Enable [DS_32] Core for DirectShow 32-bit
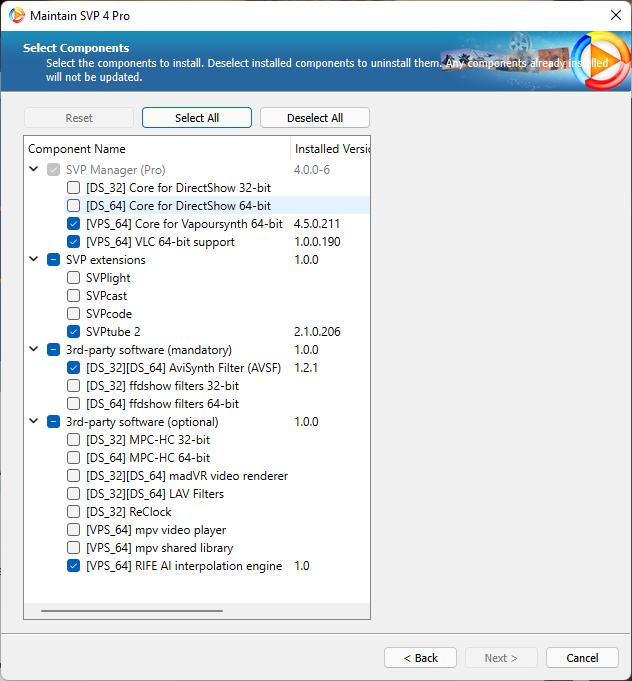 pyautogui.click(x=73, y=188)
